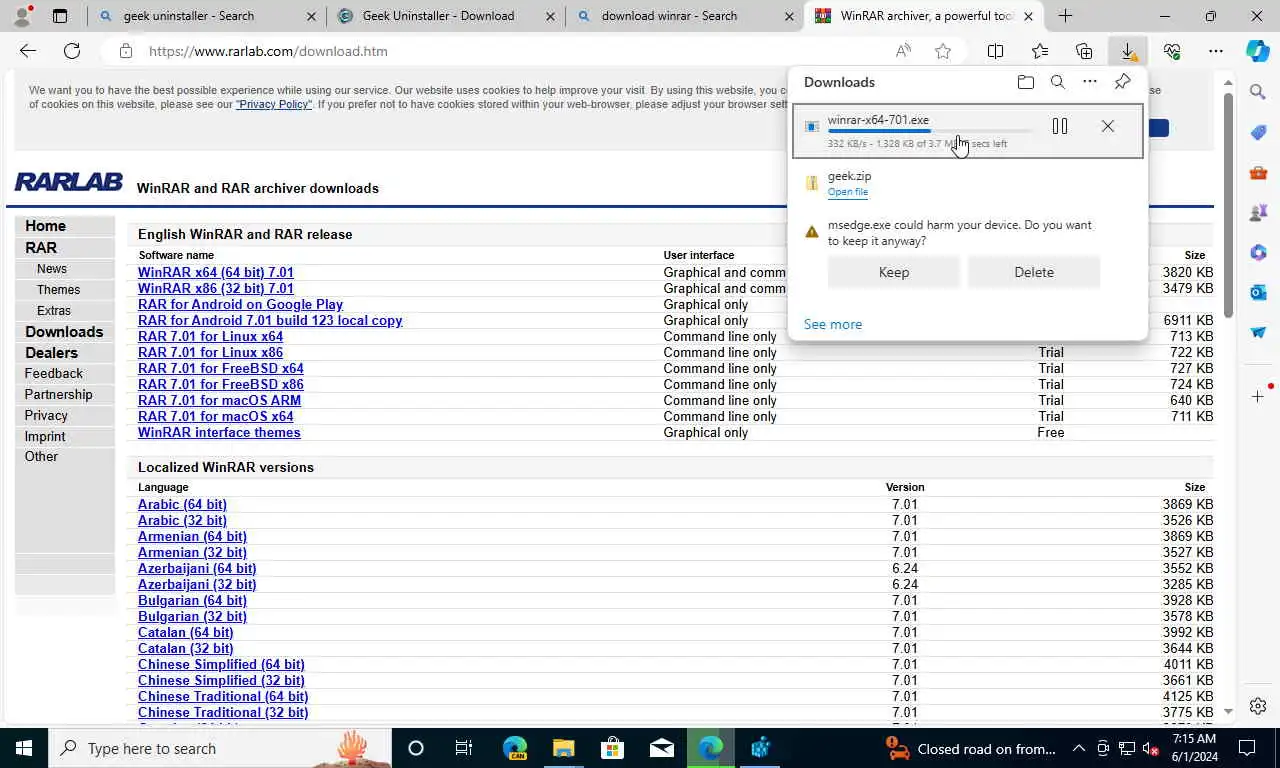1280x768 pixels.
Task: Download Arabic (64 bit) version
Action: [x=182, y=504]
